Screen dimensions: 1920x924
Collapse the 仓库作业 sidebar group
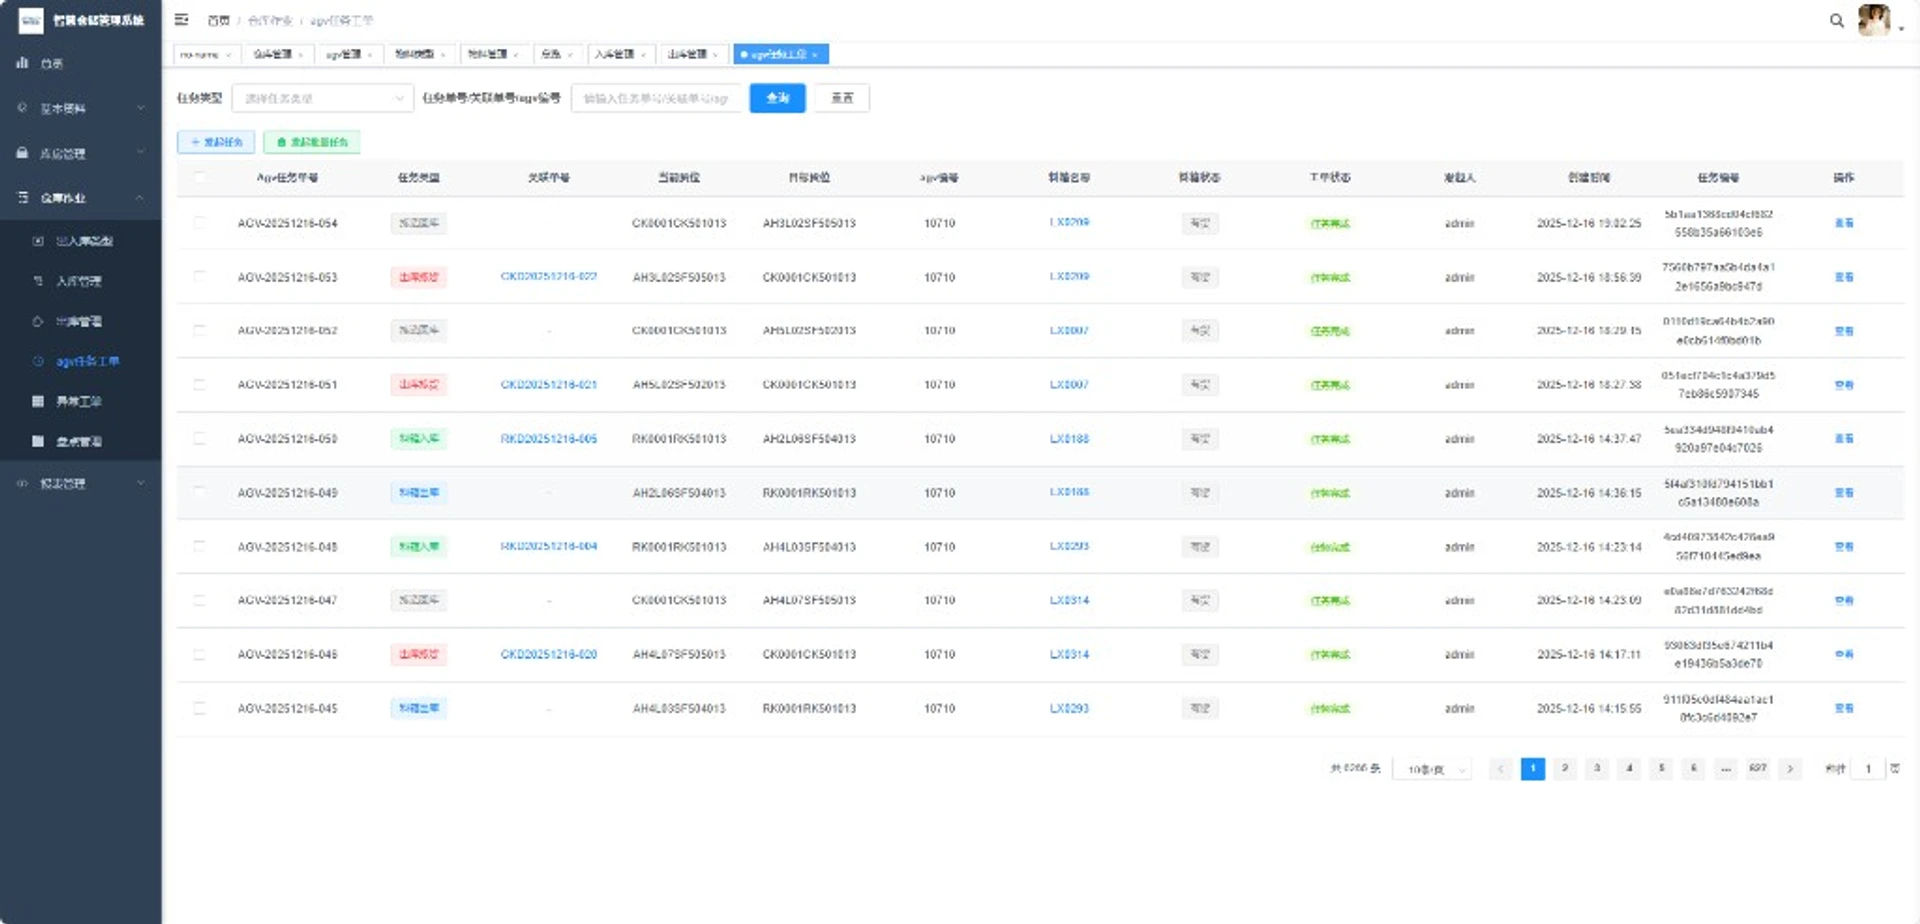tap(80, 198)
